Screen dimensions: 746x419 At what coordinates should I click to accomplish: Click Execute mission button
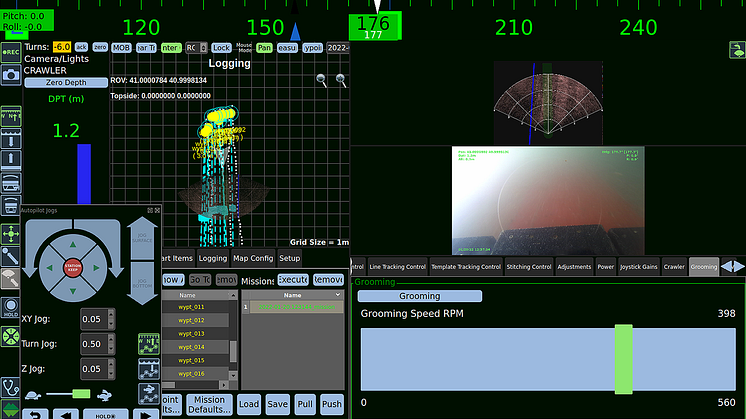click(x=293, y=280)
